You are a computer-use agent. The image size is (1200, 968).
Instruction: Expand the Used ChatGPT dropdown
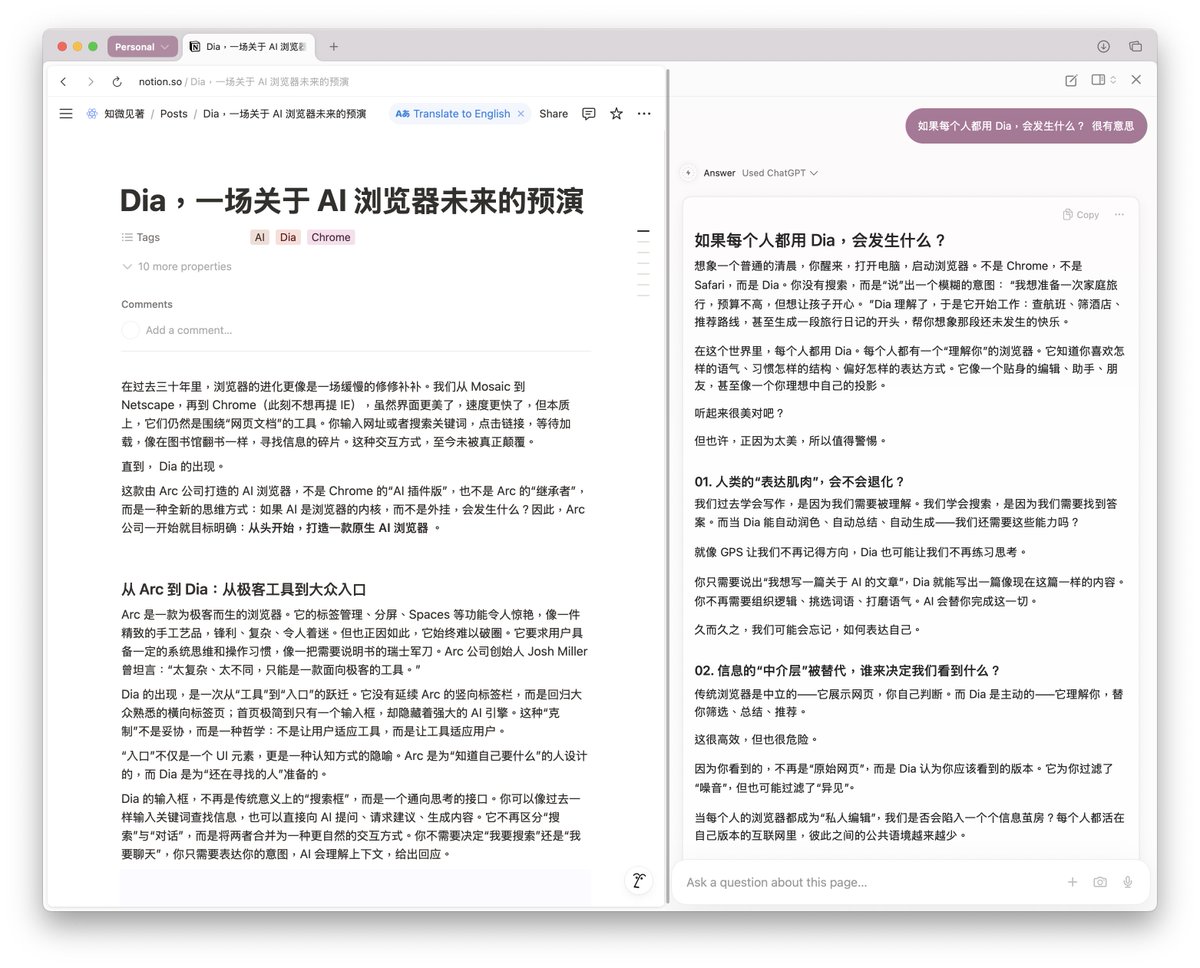[x=780, y=173]
